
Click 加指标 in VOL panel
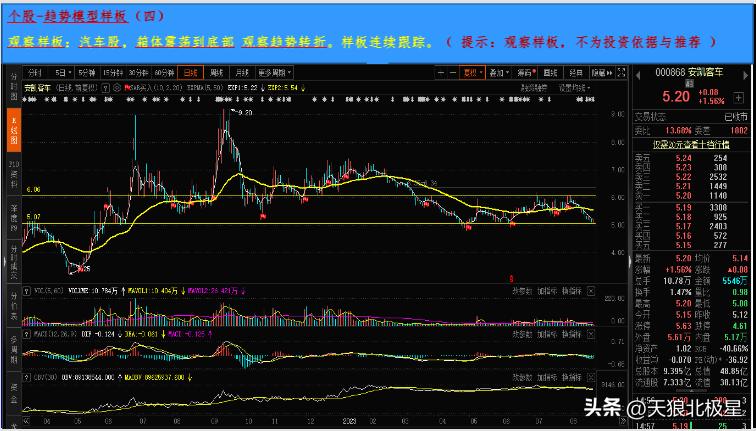click(x=548, y=291)
